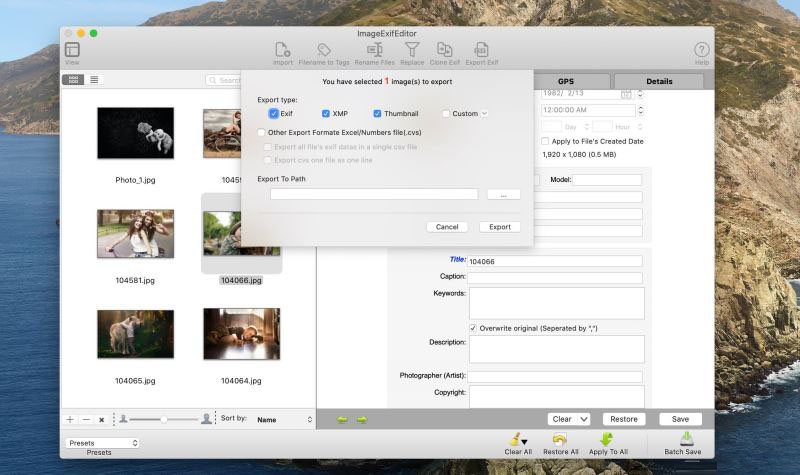800x475 pixels.
Task: Open Filename to Tags tool
Action: coord(324,50)
